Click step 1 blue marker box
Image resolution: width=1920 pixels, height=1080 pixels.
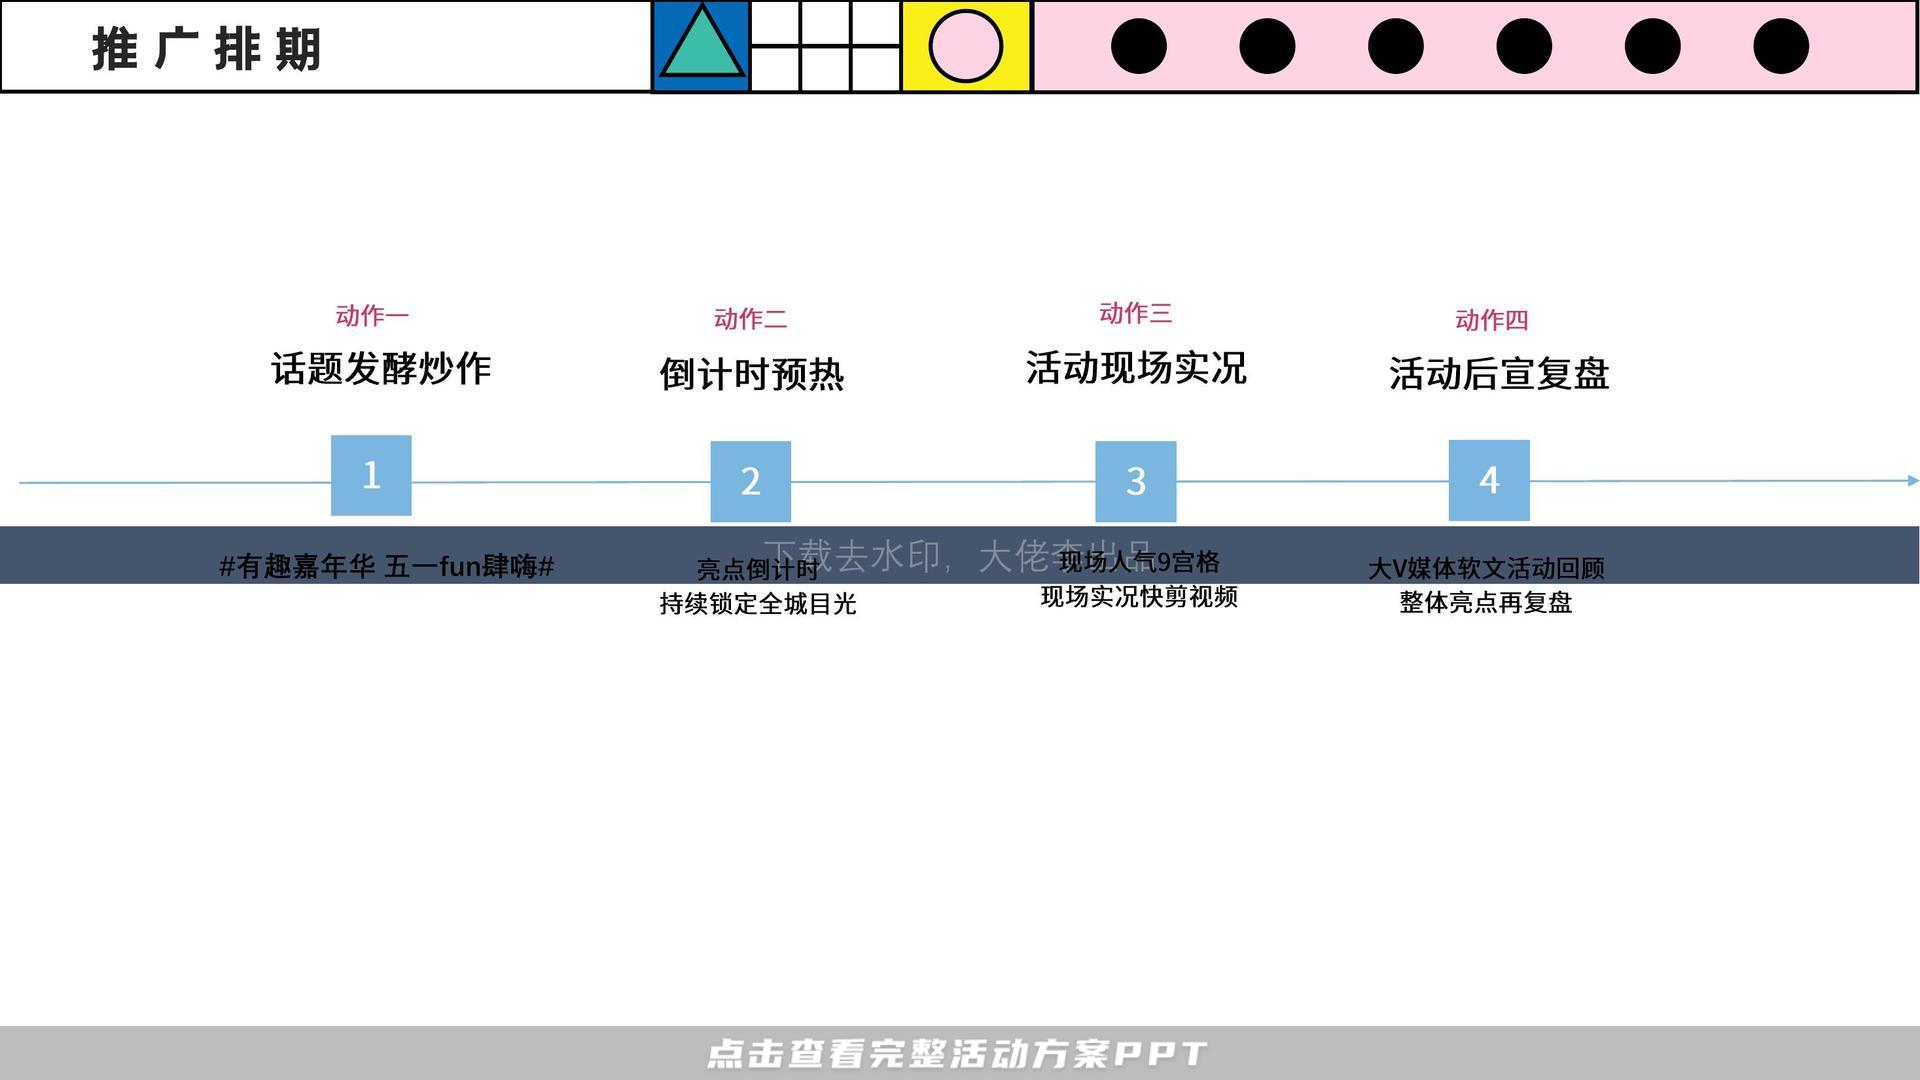click(x=369, y=472)
